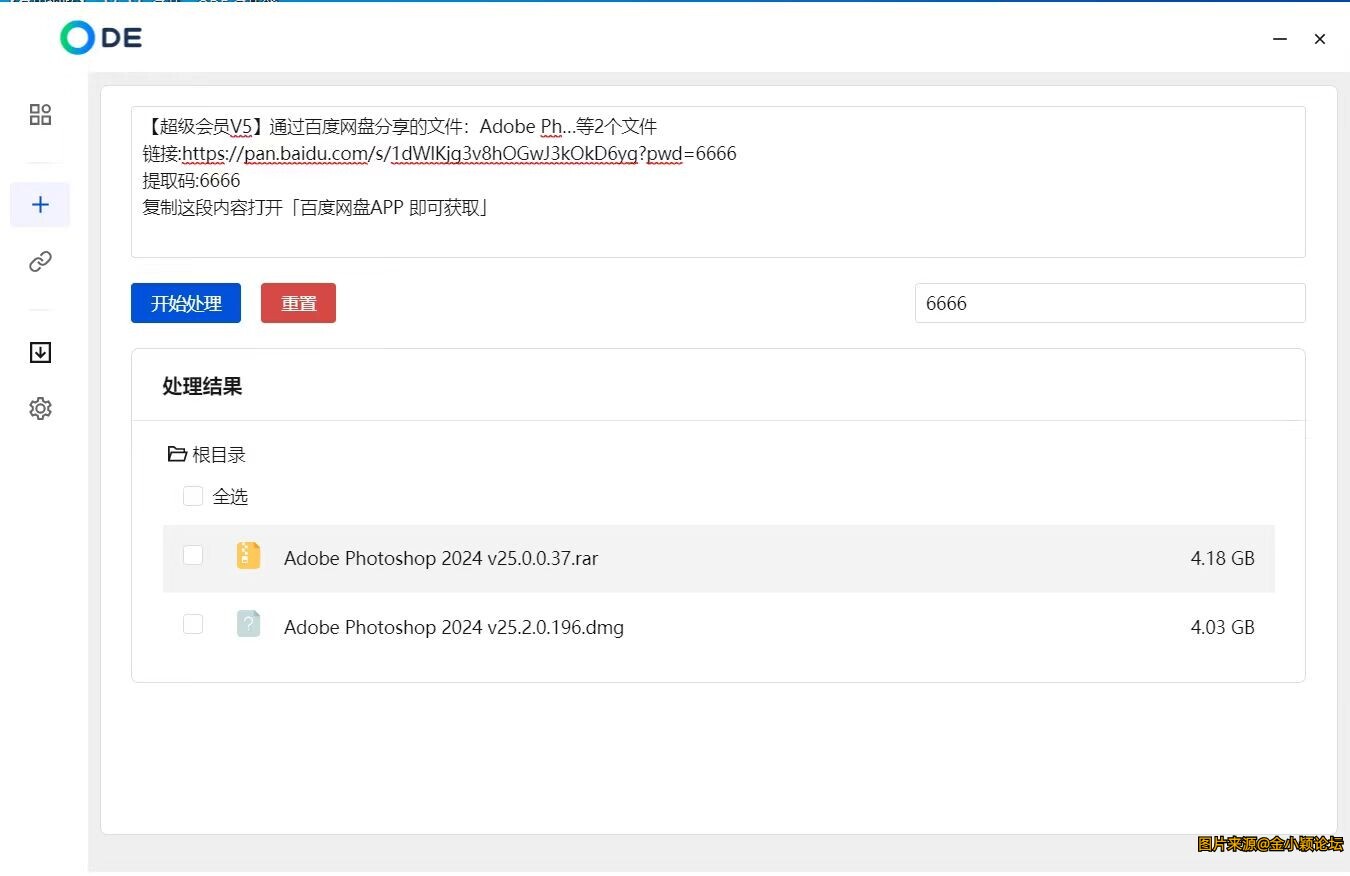Image resolution: width=1350 pixels, height=876 pixels.
Task: Select the plus add-task sidebar icon
Action: tap(40, 205)
